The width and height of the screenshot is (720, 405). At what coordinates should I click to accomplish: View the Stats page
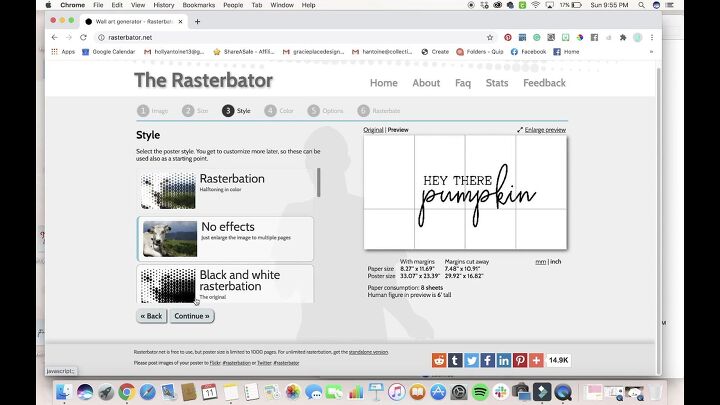[x=497, y=83]
